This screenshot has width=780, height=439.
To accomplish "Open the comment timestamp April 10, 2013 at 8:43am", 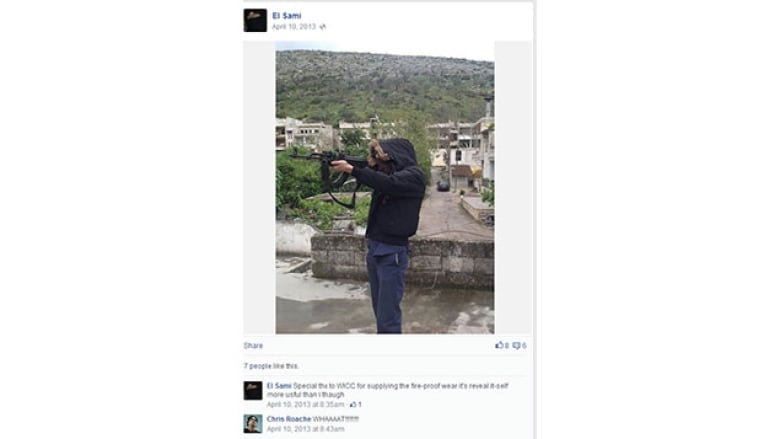I will [x=305, y=429].
